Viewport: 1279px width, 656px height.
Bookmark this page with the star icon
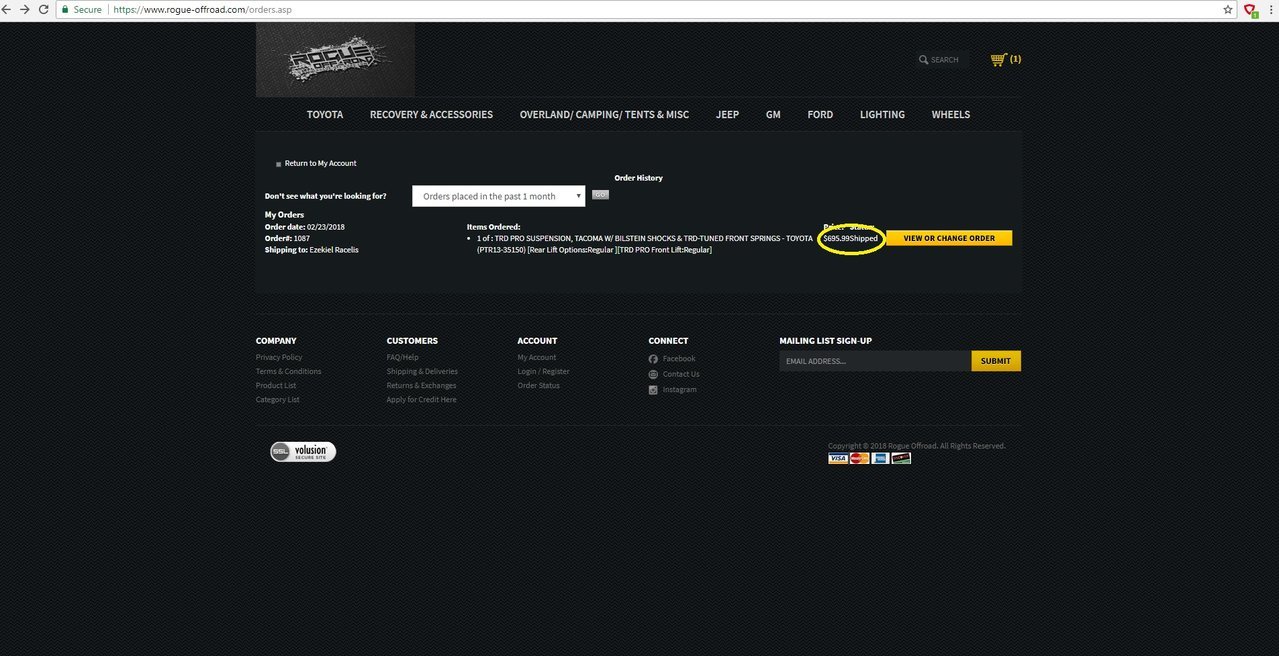(1228, 9)
